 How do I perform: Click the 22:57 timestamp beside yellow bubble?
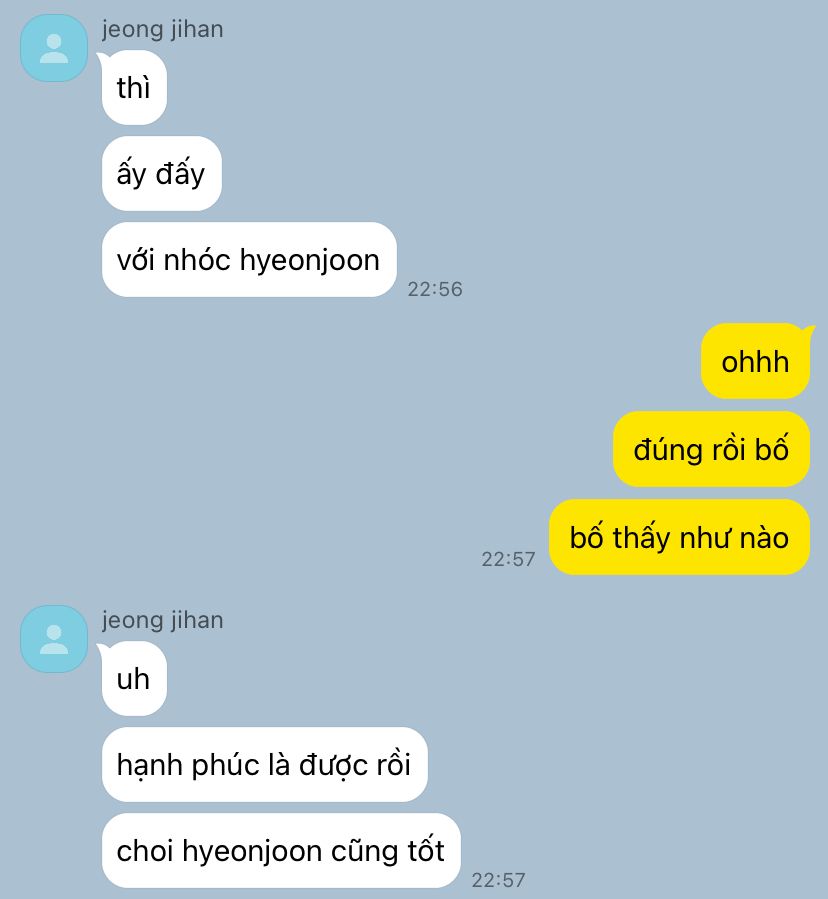(x=508, y=559)
